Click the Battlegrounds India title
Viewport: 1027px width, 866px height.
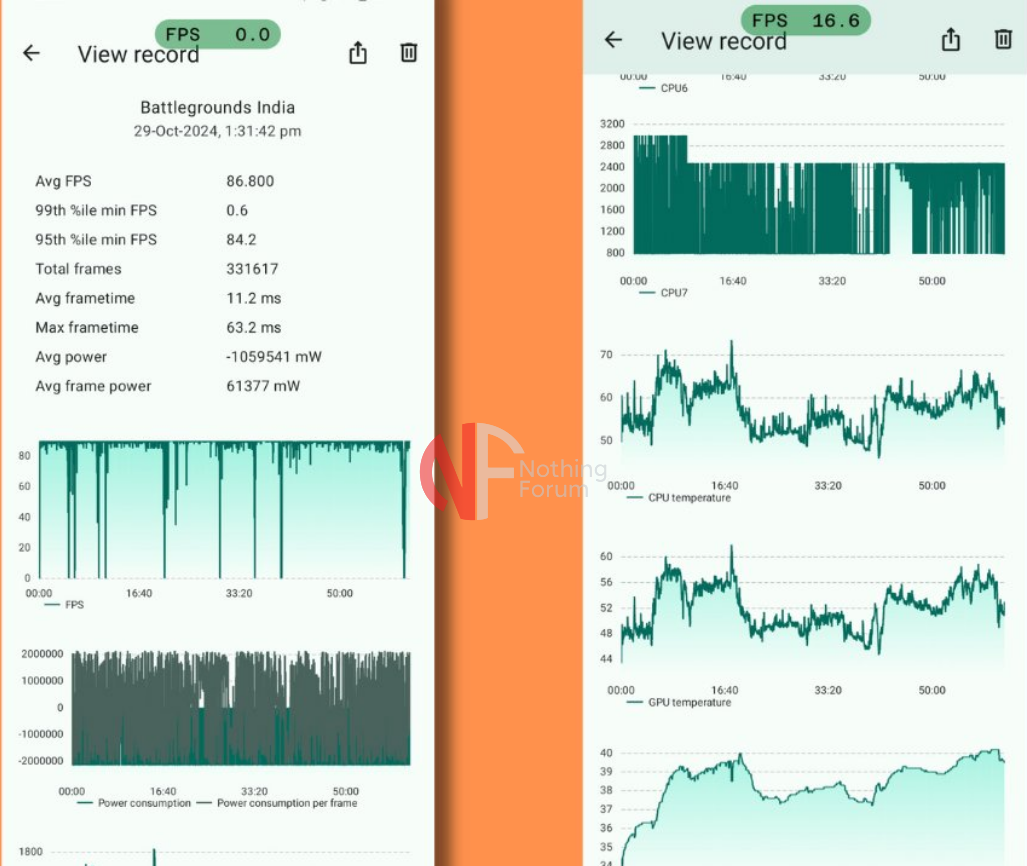217,107
